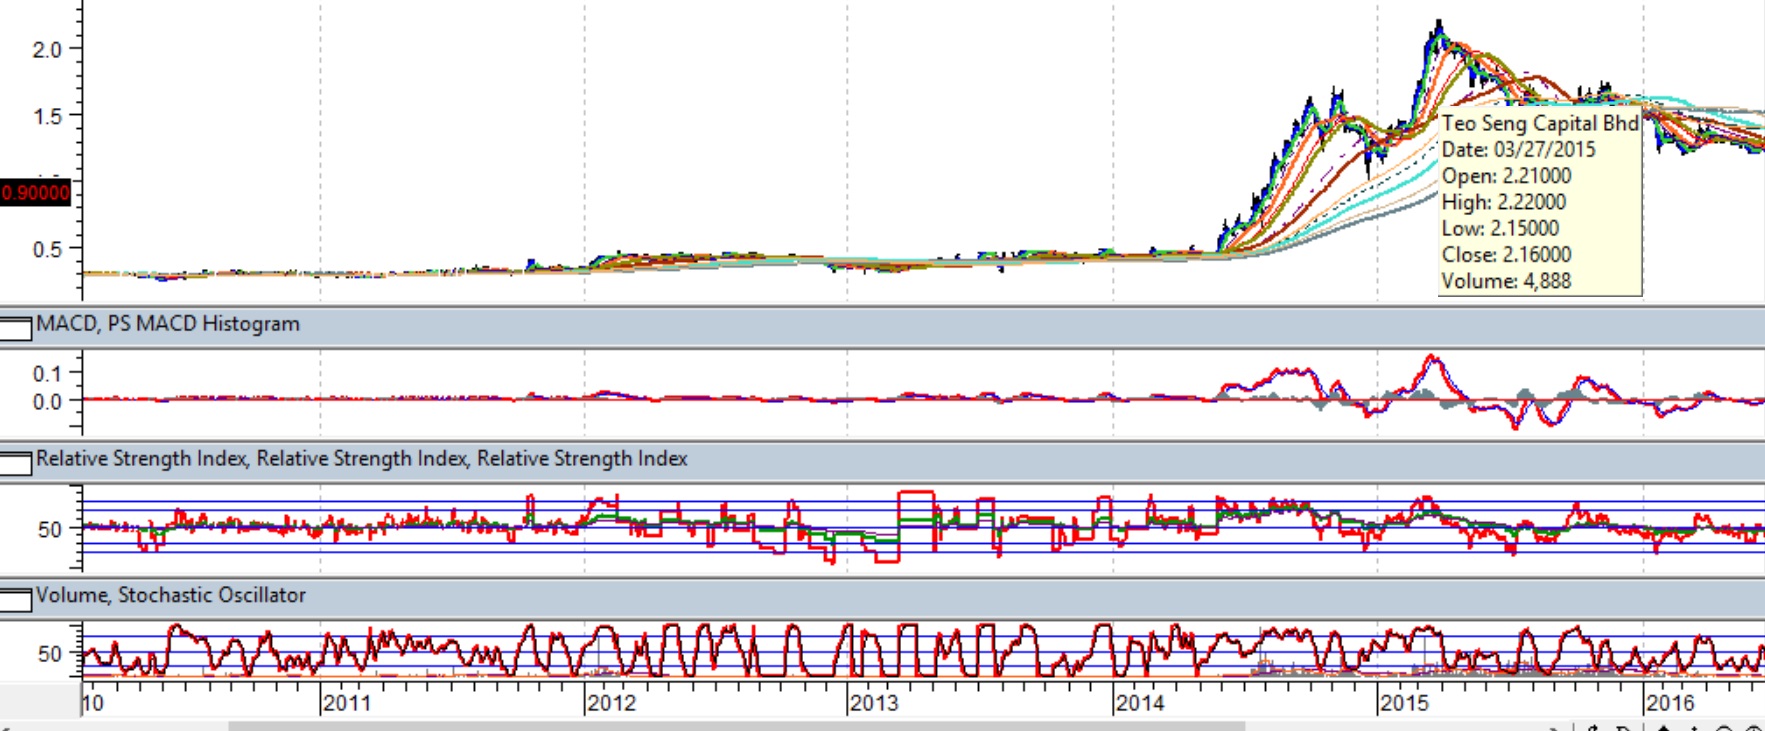The image size is (1765, 731).
Task: Click the 0.5 price axis label
Action: click(x=47, y=249)
